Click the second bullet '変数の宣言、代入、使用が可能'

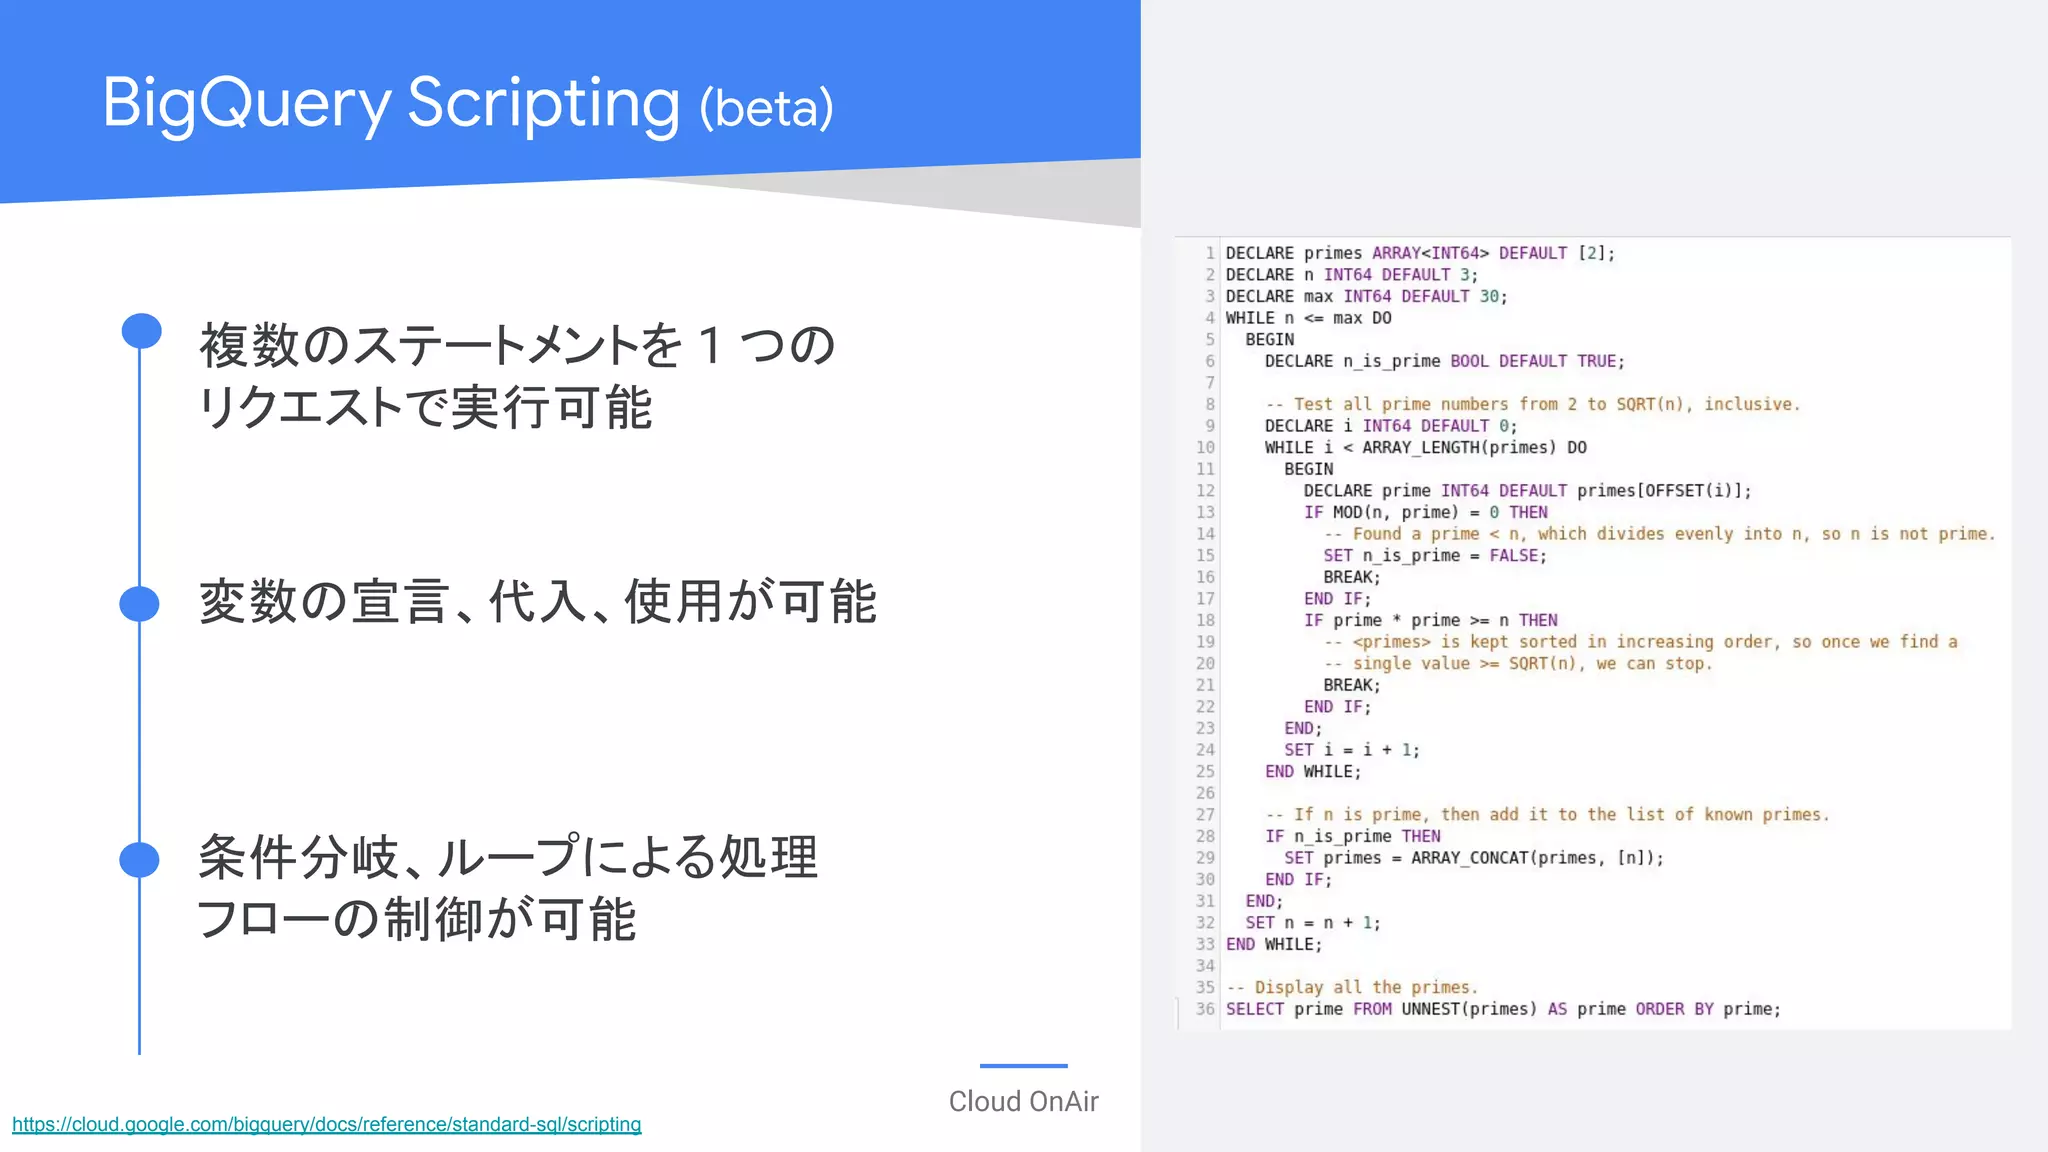pyautogui.click(x=538, y=602)
